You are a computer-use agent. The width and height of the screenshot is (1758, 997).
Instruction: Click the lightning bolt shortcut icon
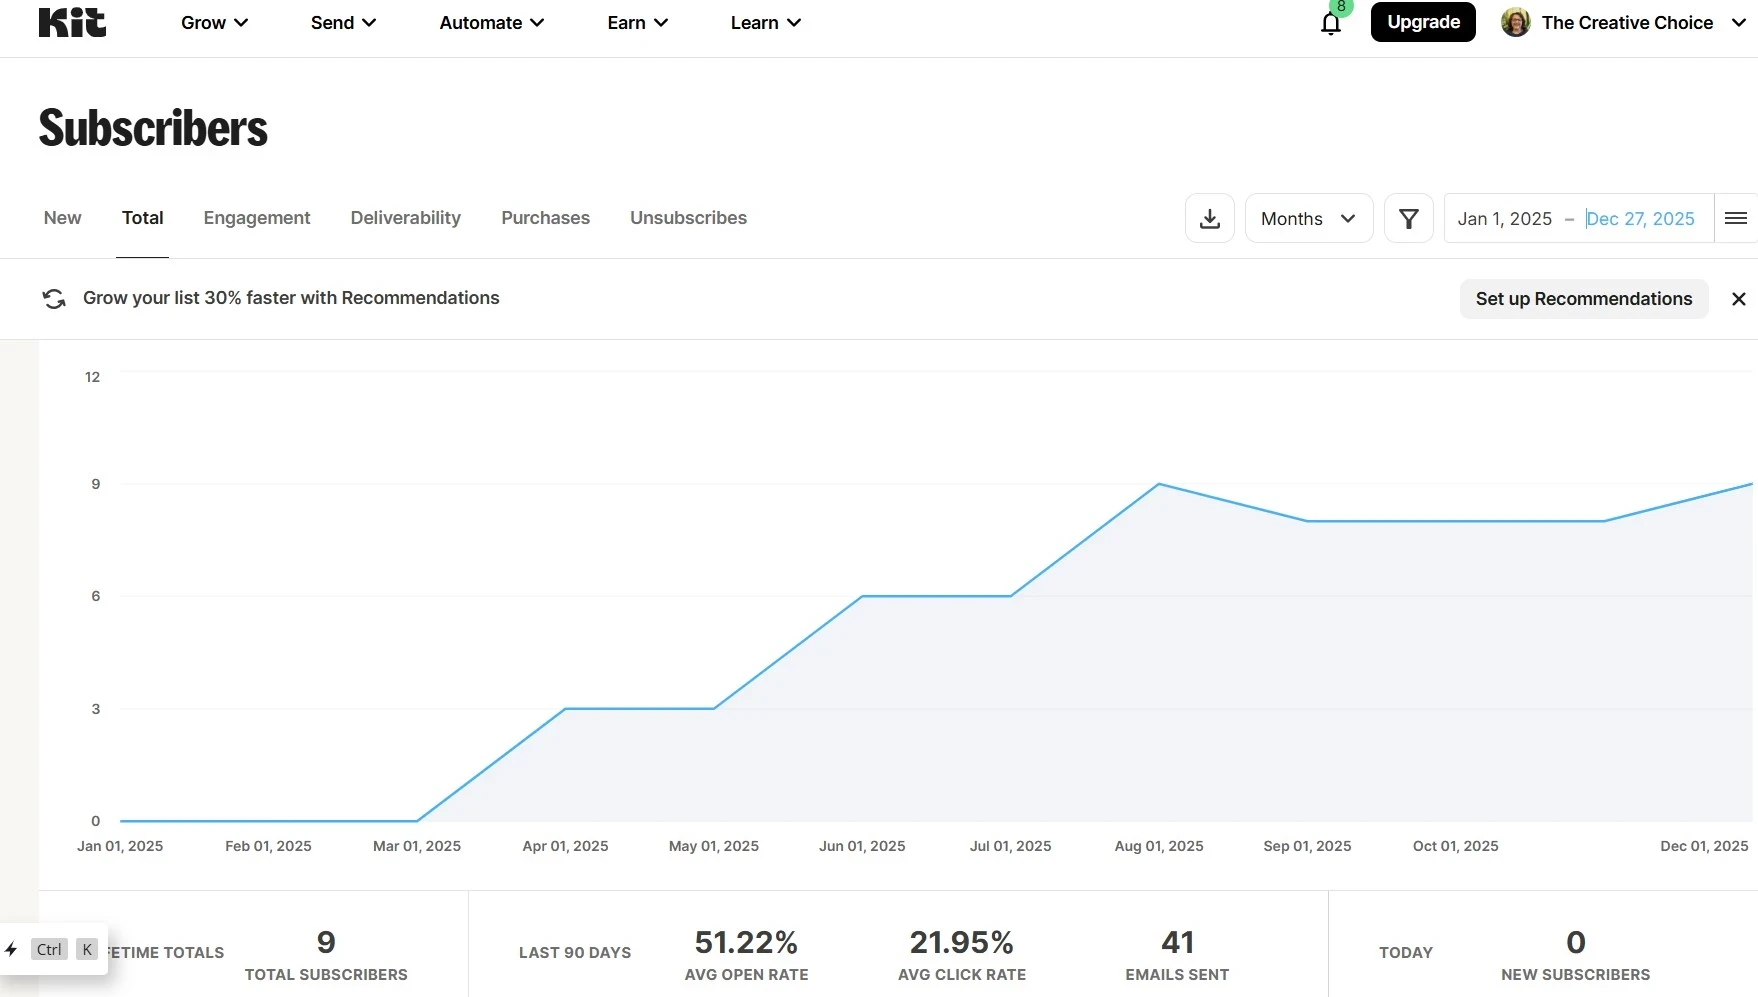[12, 949]
